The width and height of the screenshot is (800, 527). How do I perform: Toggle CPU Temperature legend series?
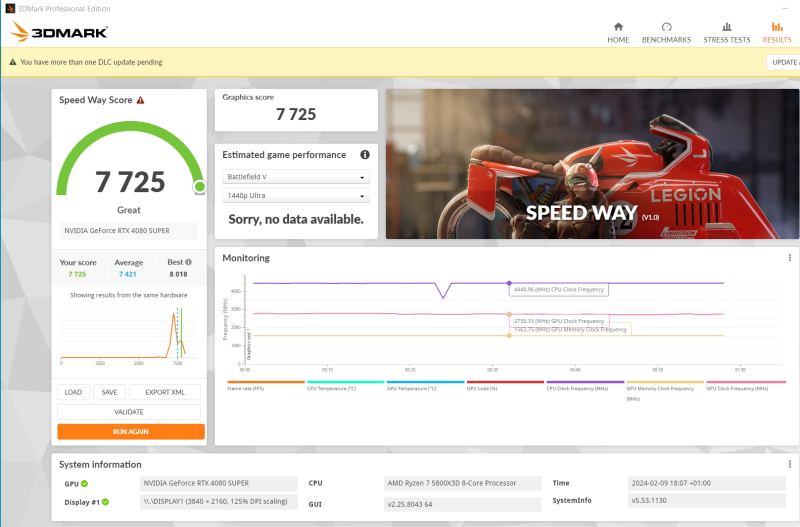click(x=345, y=385)
